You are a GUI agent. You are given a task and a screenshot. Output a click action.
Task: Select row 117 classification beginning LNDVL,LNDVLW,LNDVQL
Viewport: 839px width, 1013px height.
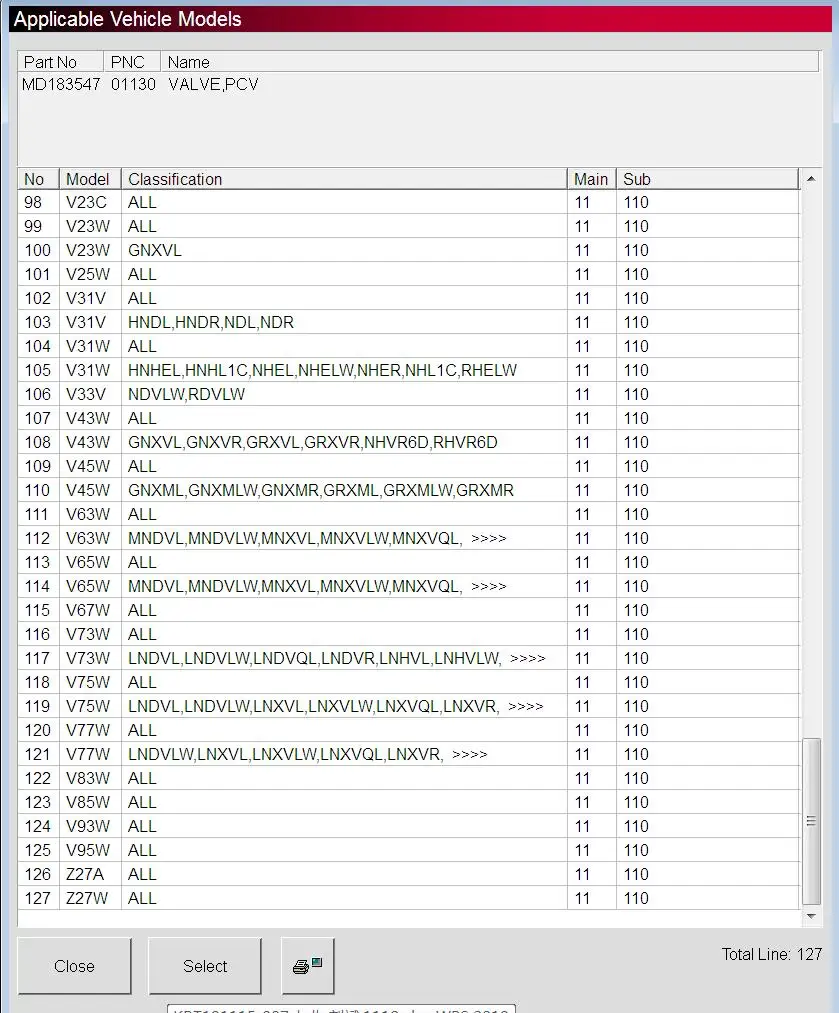coord(408,658)
